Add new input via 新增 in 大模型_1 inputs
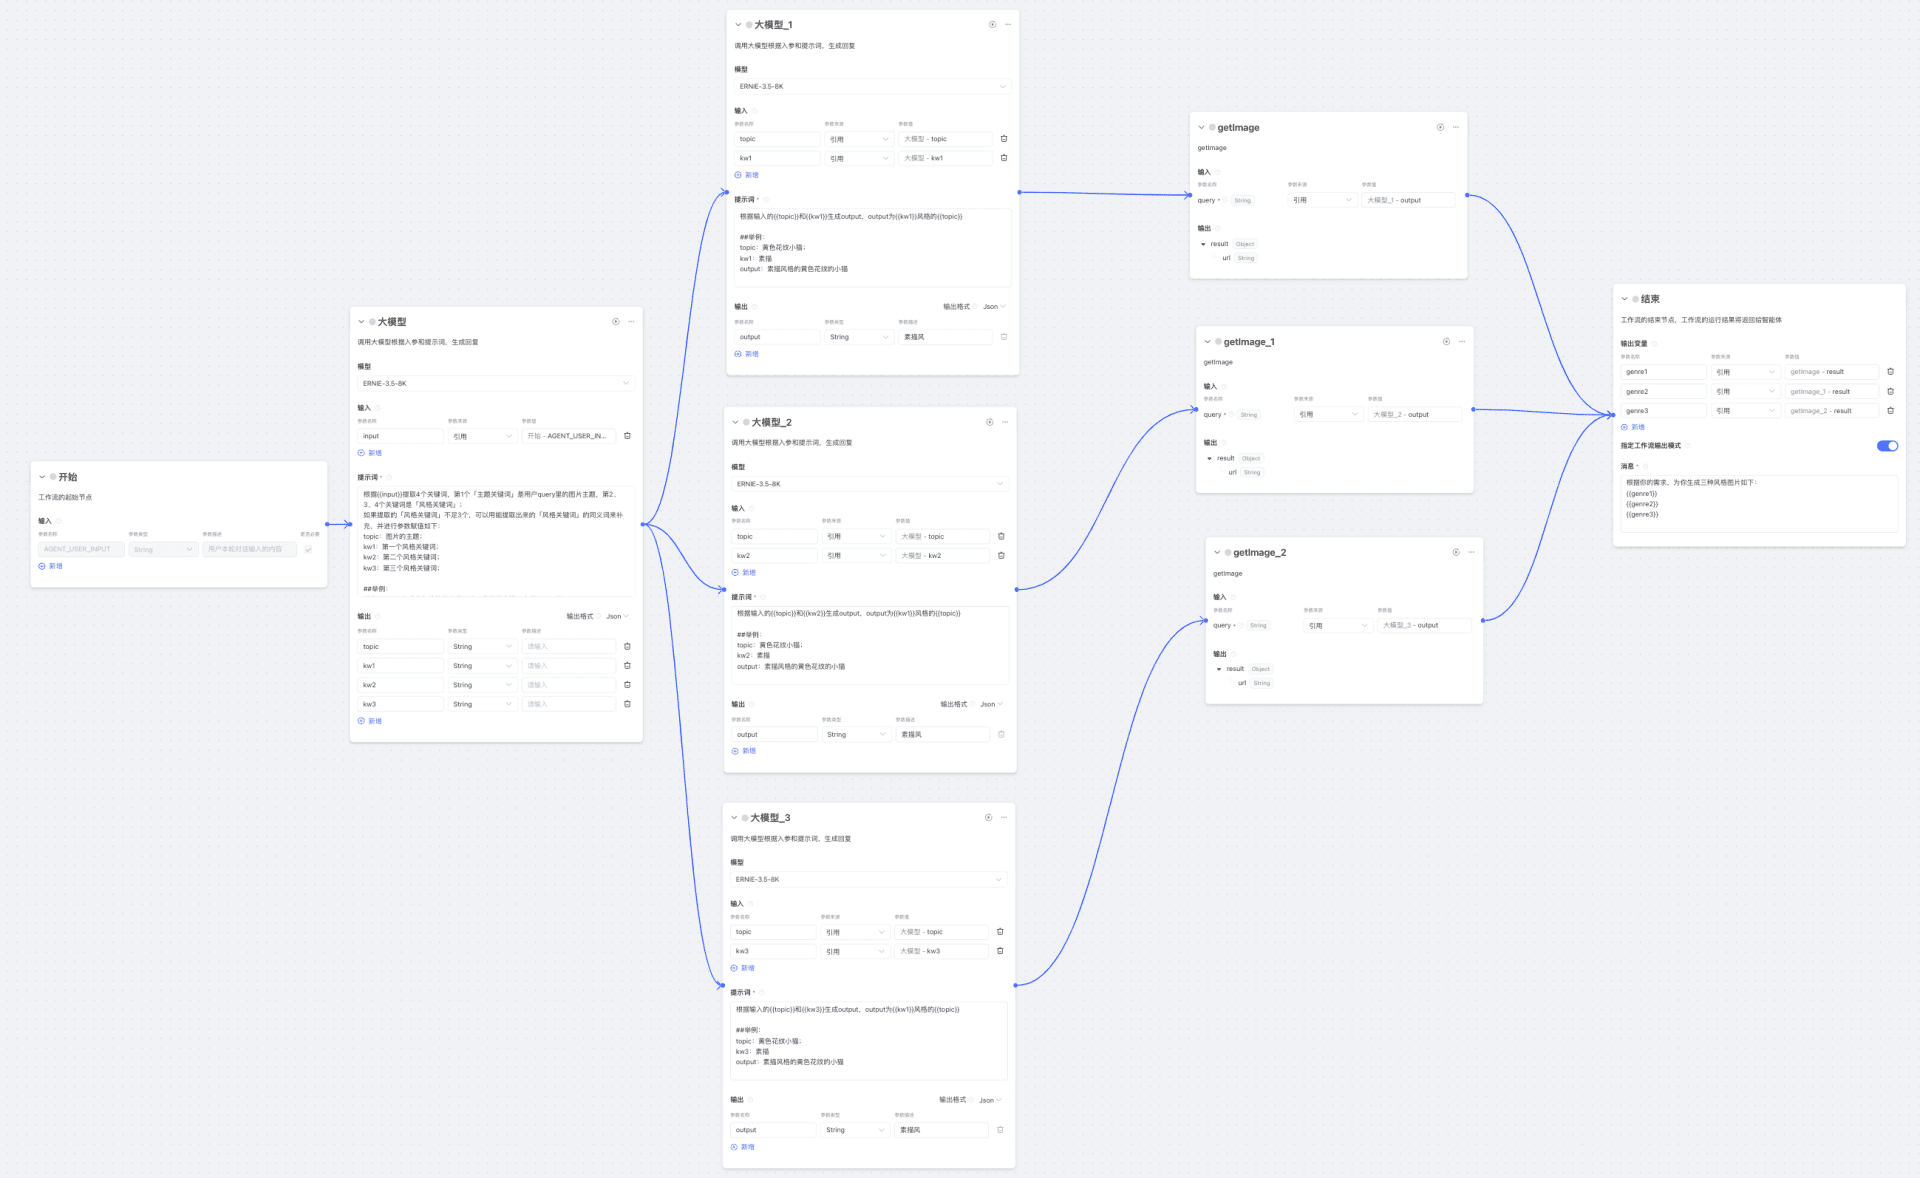The image size is (1920, 1178). click(x=747, y=175)
